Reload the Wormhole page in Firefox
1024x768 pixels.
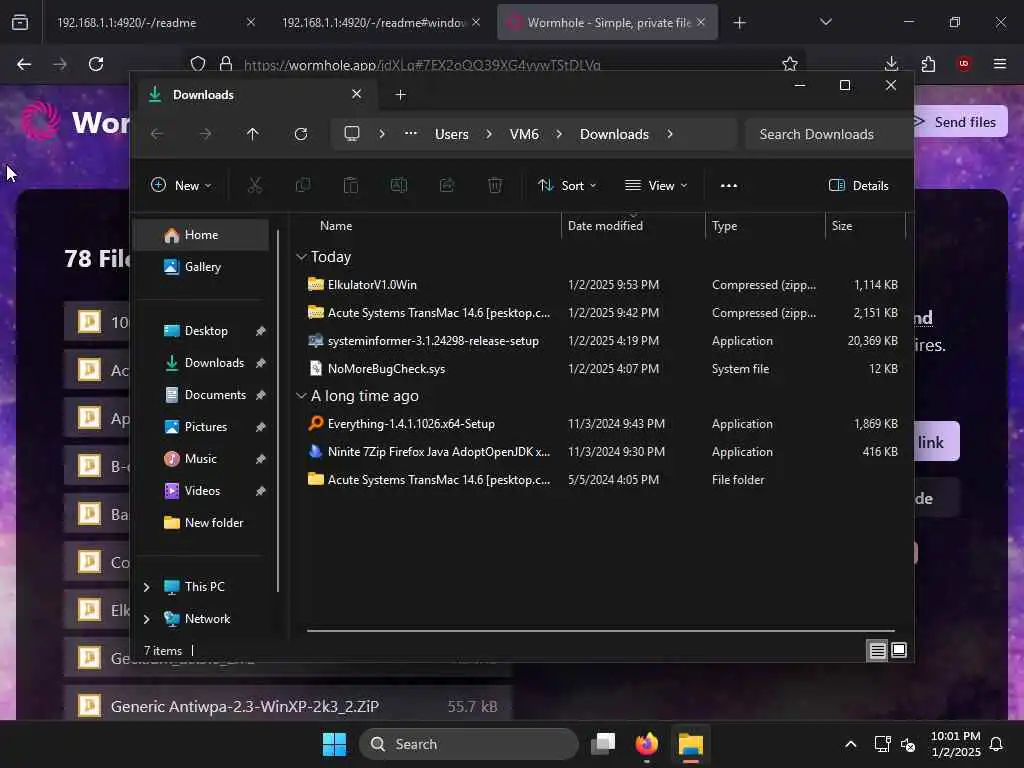(x=96, y=64)
